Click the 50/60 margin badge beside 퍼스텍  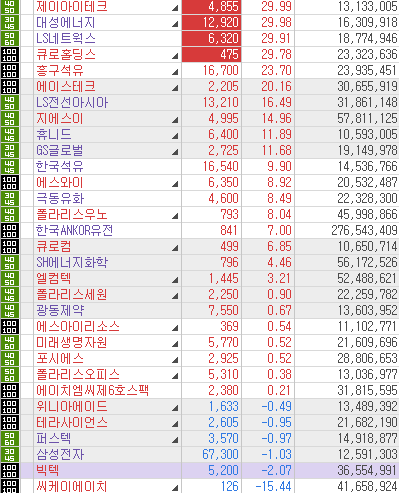[x=10, y=439]
